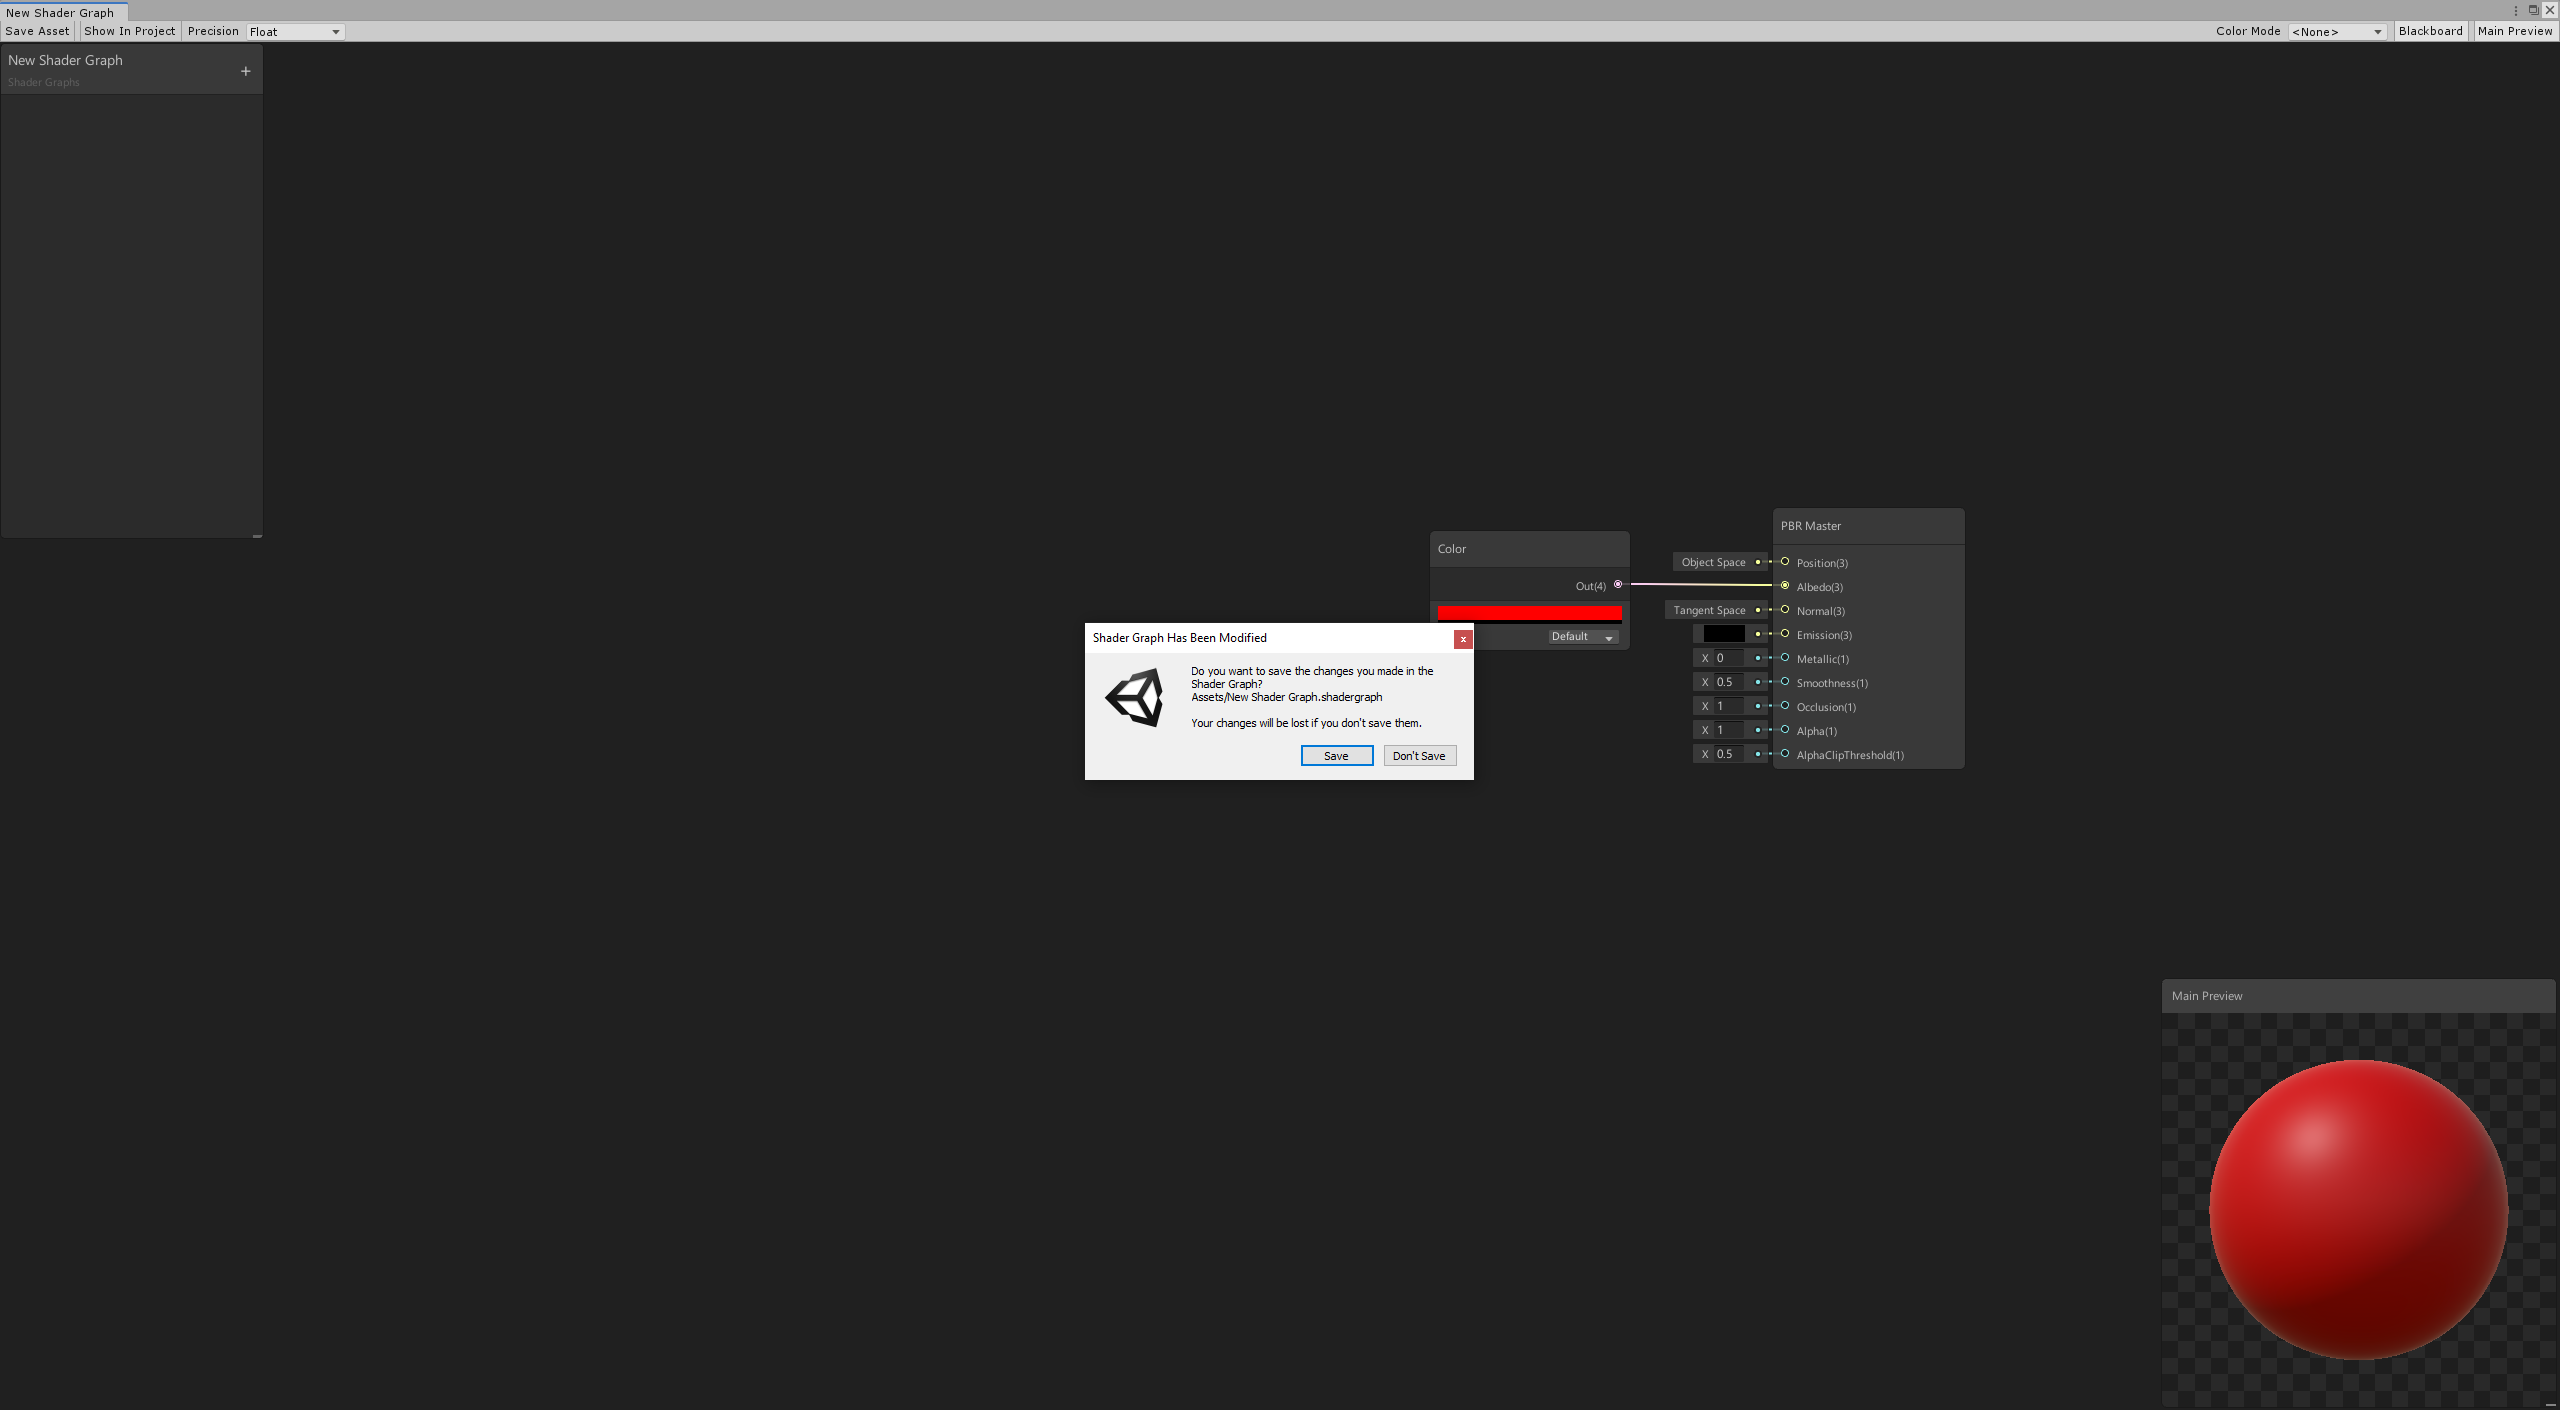Click the AlphaClipThreshold(1) input port circle
Image resolution: width=2560 pixels, height=1410 pixels.
[x=1785, y=754]
